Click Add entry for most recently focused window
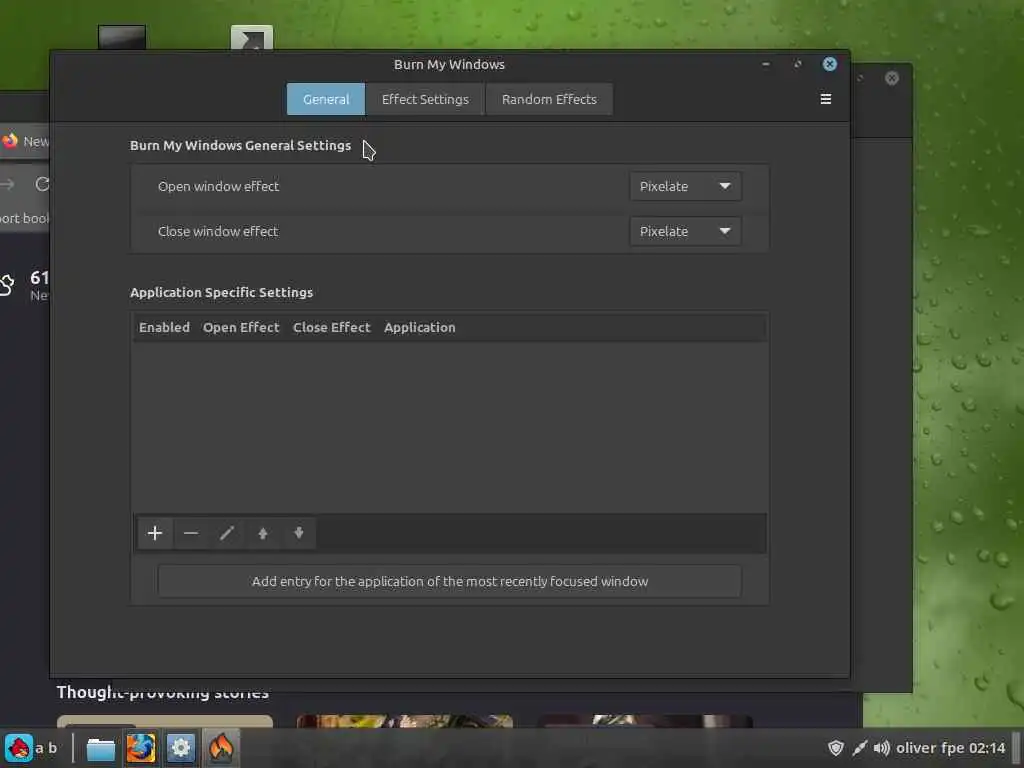The width and height of the screenshot is (1024, 768). [x=449, y=581]
